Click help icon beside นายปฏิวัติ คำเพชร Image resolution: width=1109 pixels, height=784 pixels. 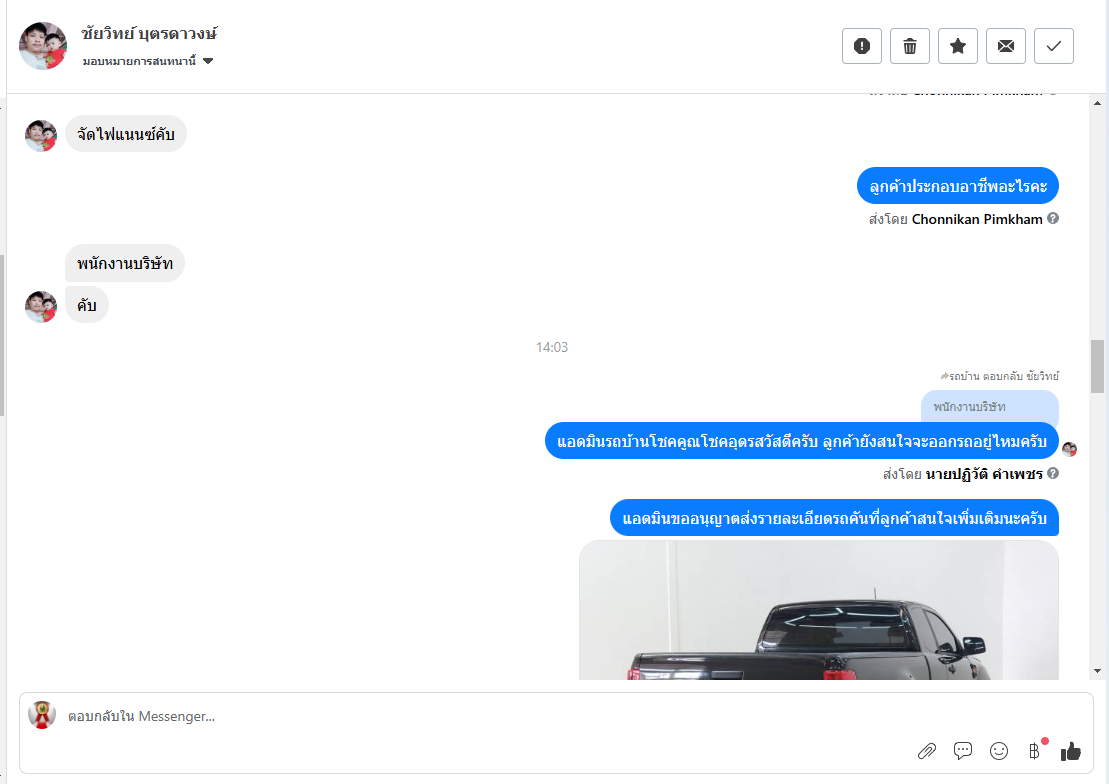click(1053, 473)
